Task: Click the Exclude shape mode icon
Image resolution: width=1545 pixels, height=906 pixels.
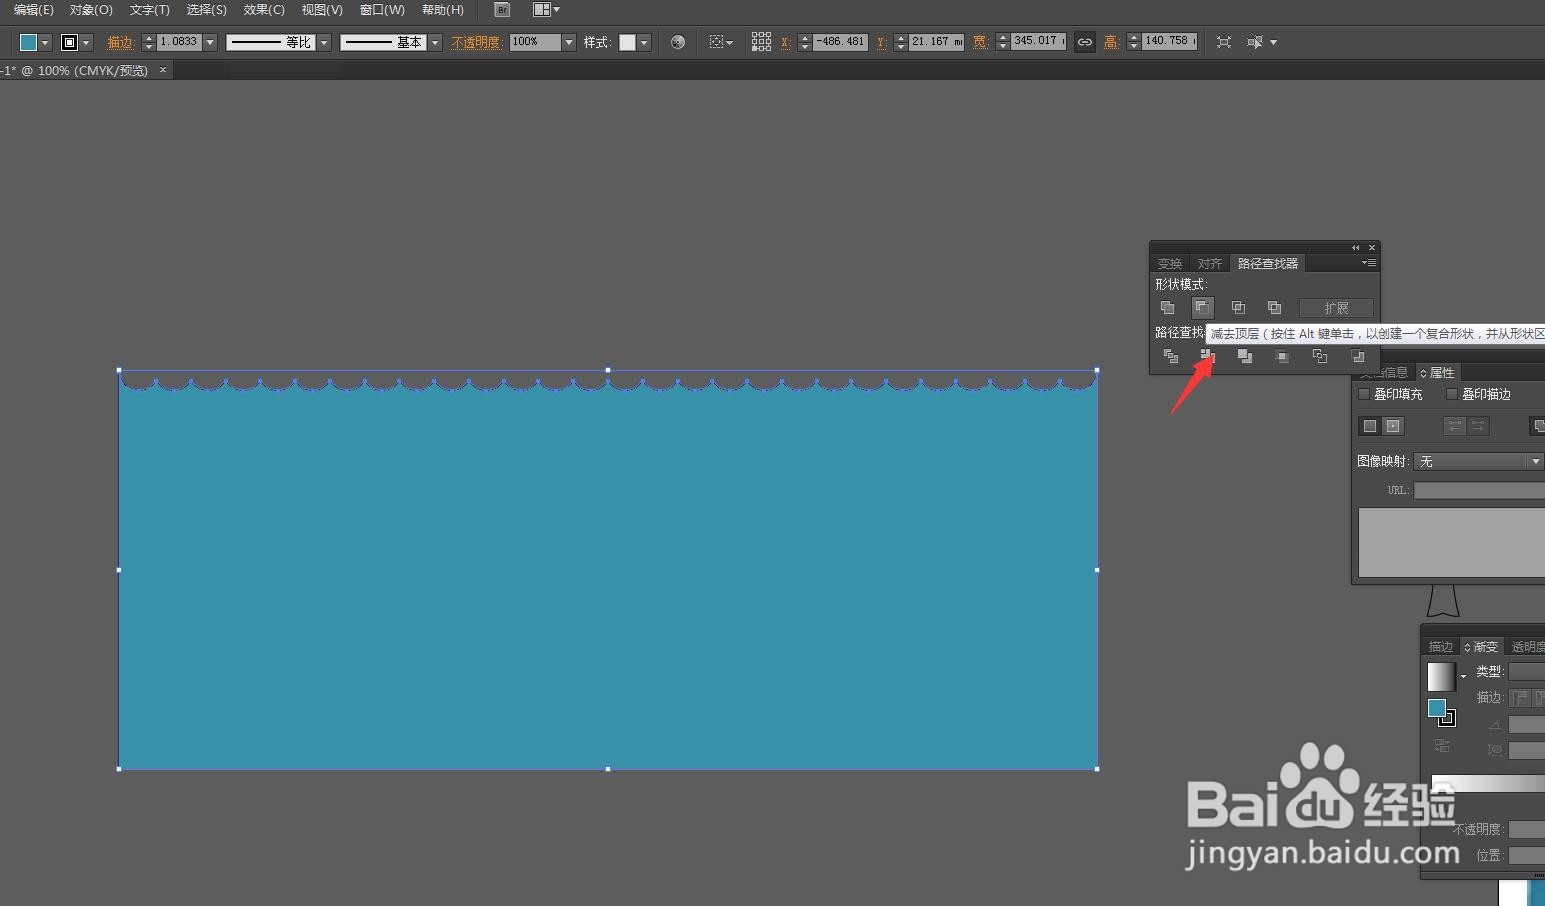Action: (x=1274, y=308)
